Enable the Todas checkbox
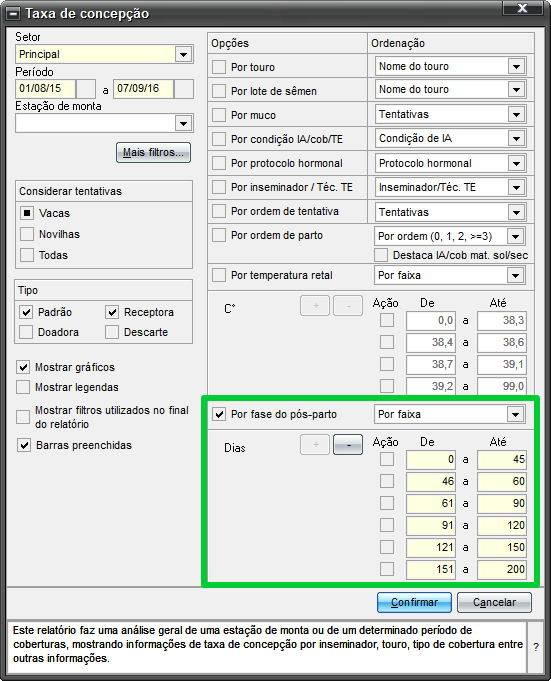The height and width of the screenshot is (681, 551). (x=27, y=255)
